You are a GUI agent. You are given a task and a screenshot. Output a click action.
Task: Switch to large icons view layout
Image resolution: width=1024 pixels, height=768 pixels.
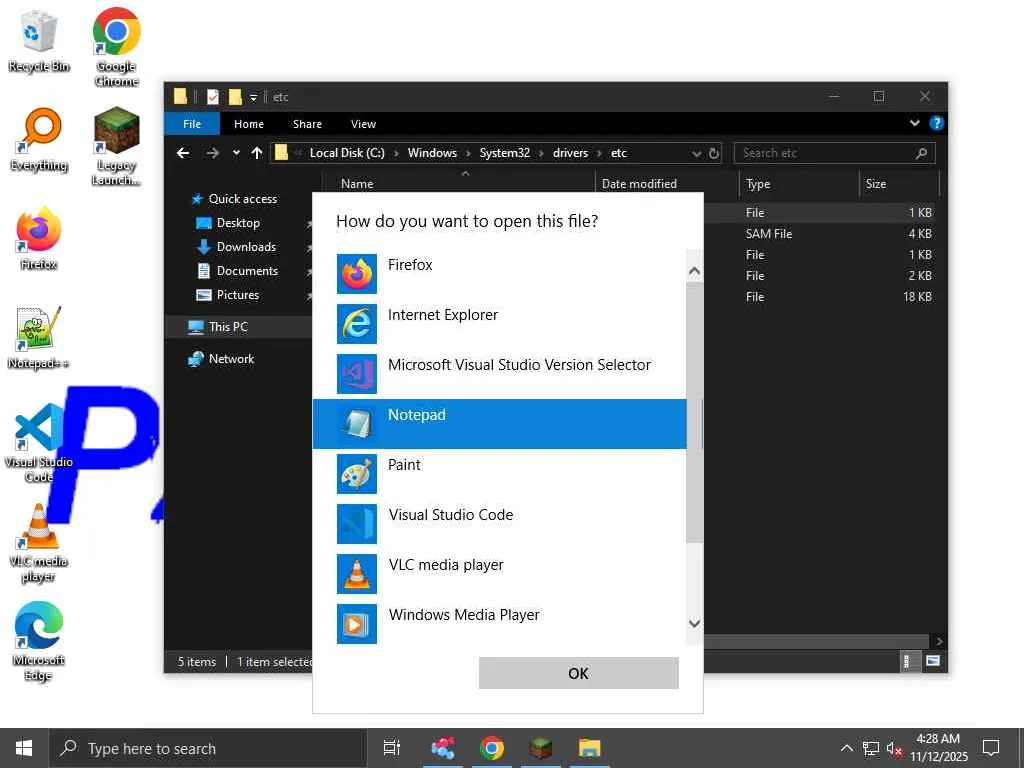pyautogui.click(x=933, y=662)
